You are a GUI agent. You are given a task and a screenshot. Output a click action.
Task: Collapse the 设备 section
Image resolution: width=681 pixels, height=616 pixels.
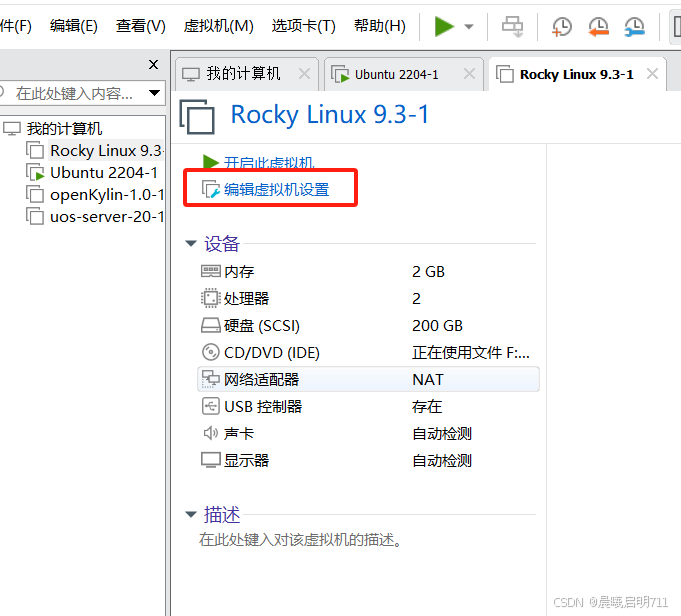pyautogui.click(x=191, y=244)
